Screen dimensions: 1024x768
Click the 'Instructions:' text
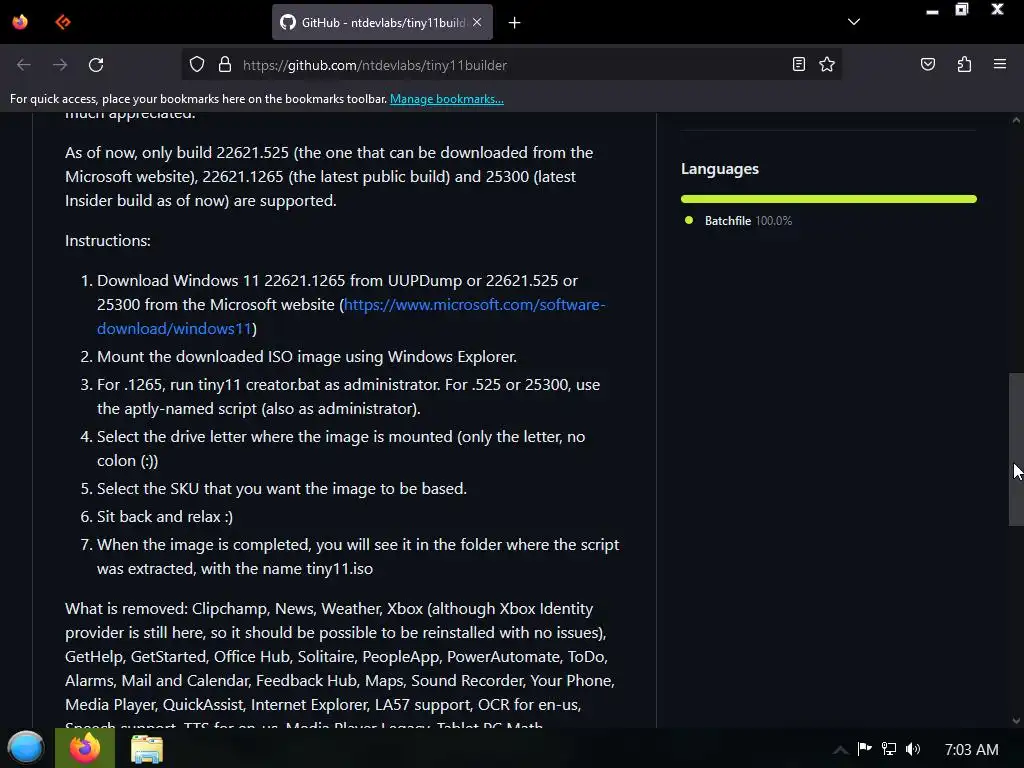108,240
